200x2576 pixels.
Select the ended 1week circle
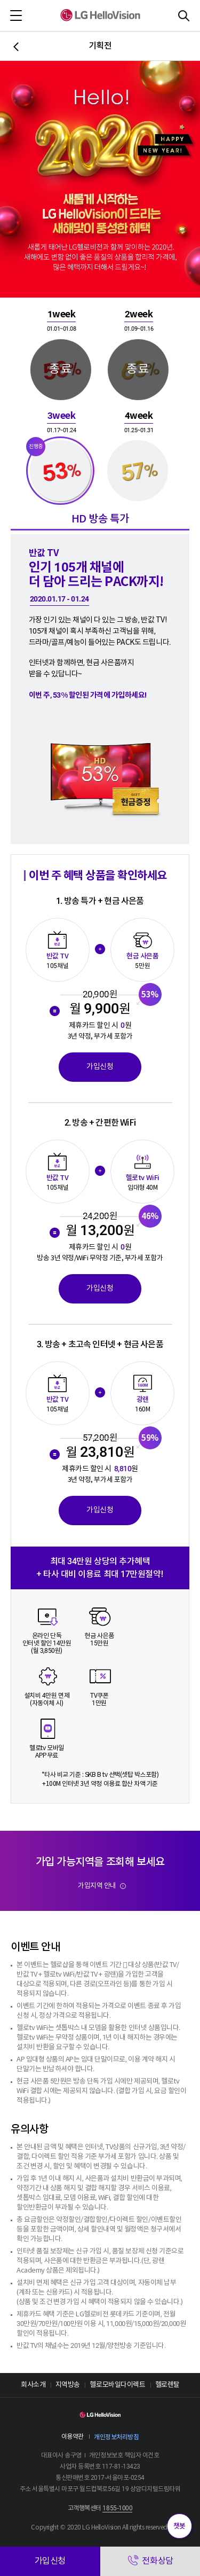tap(61, 369)
